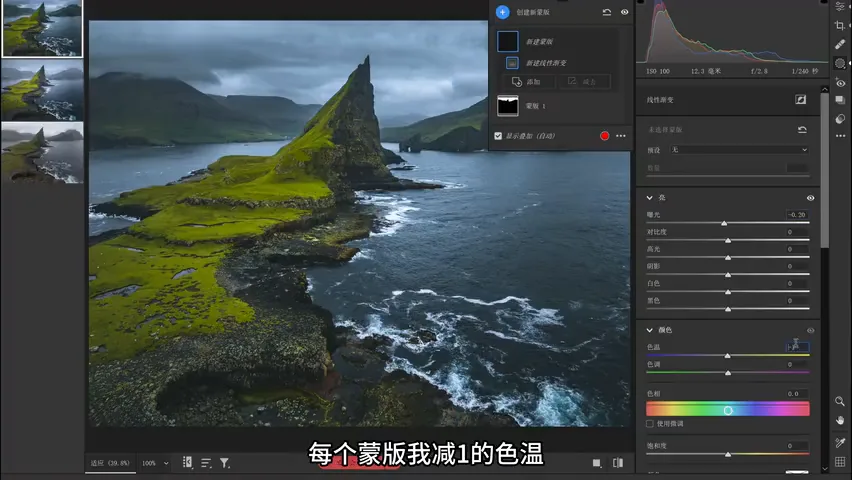852x480 pixels.
Task: Collapse the 颜色 (Color) section chevron
Action: point(649,330)
